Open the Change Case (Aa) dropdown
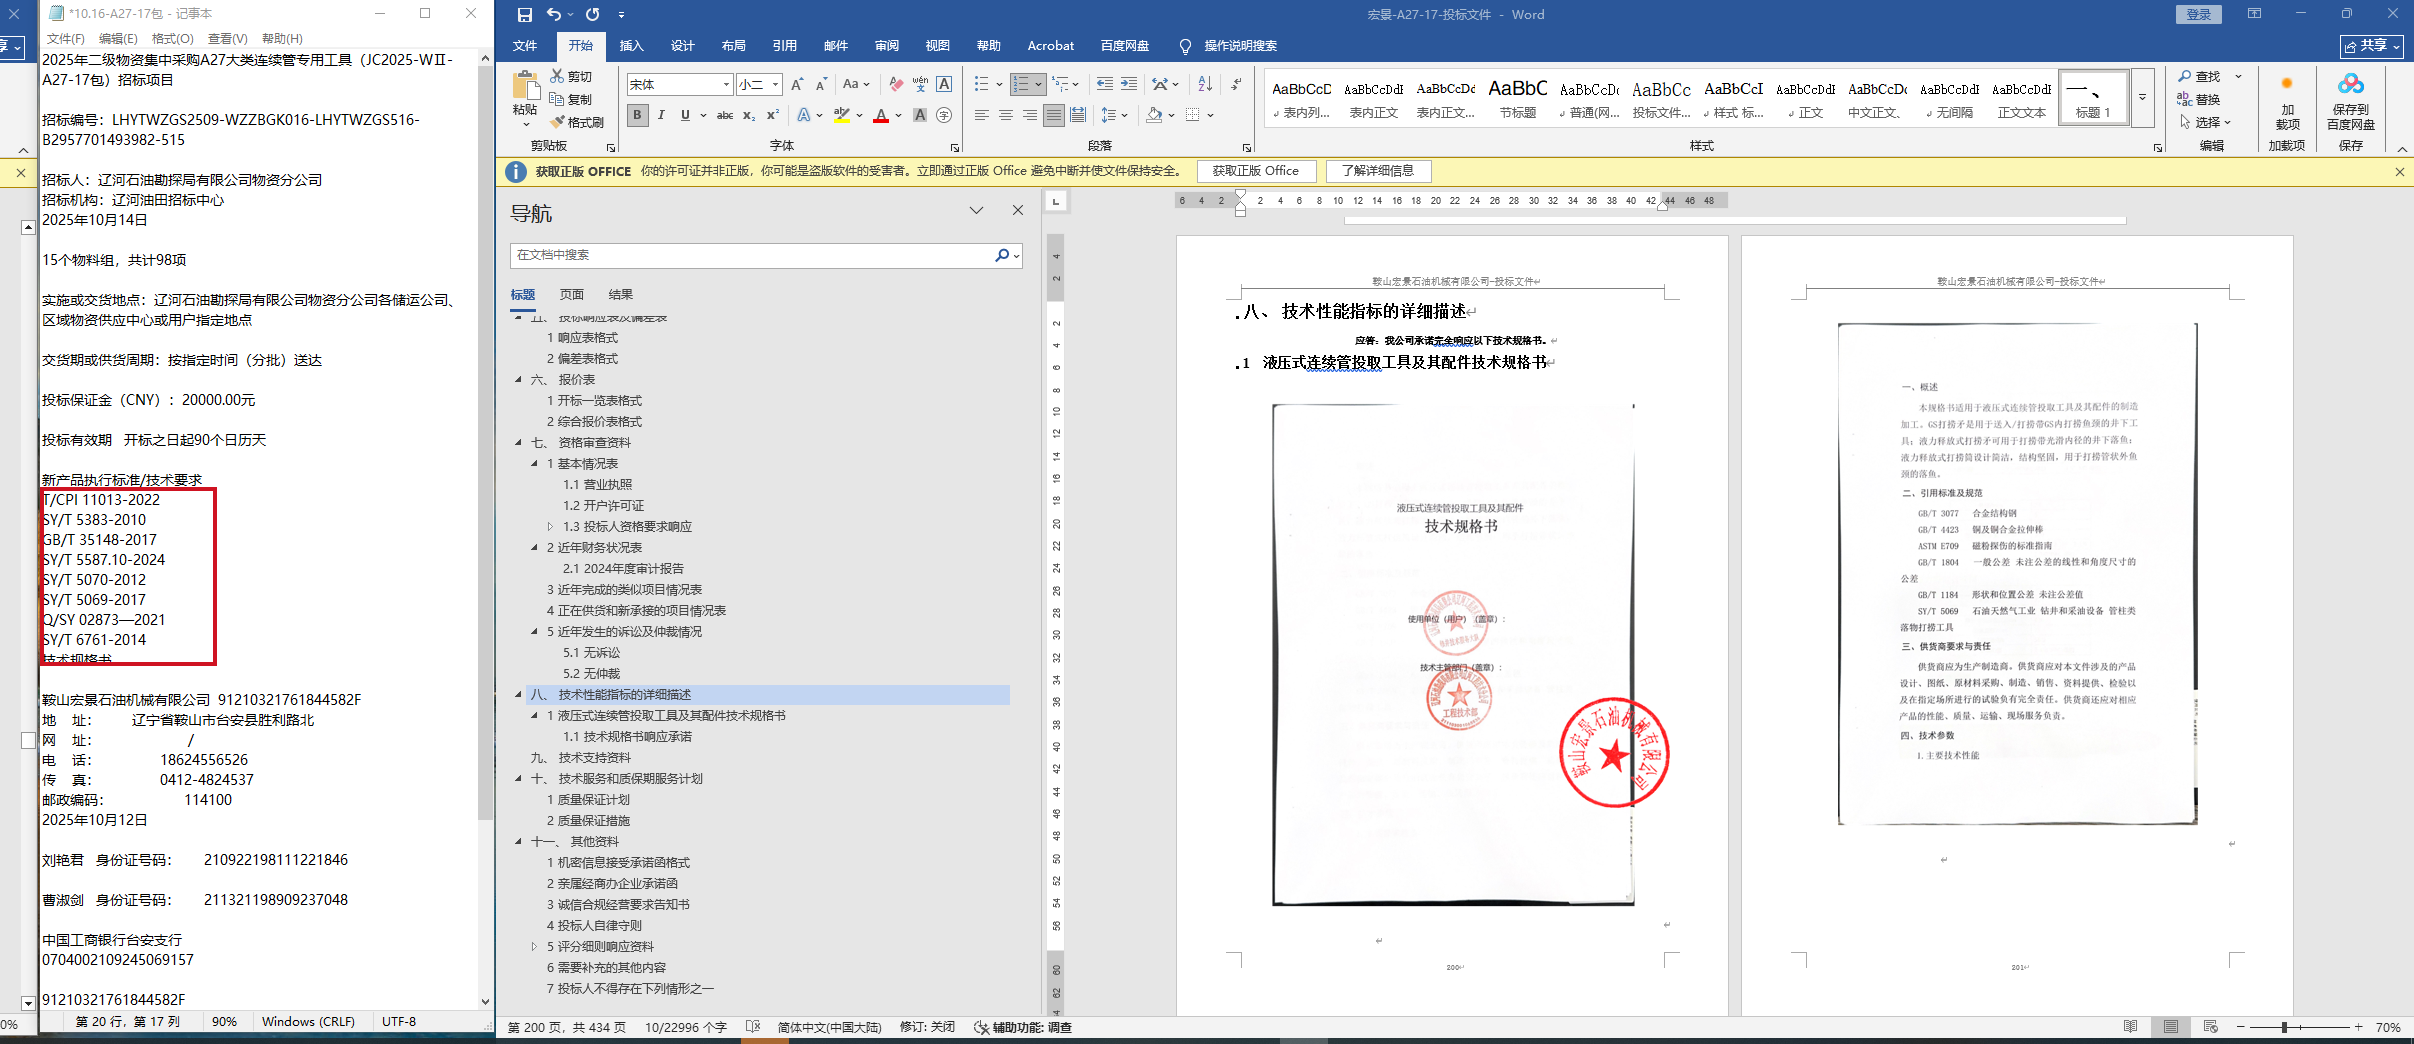 point(856,85)
